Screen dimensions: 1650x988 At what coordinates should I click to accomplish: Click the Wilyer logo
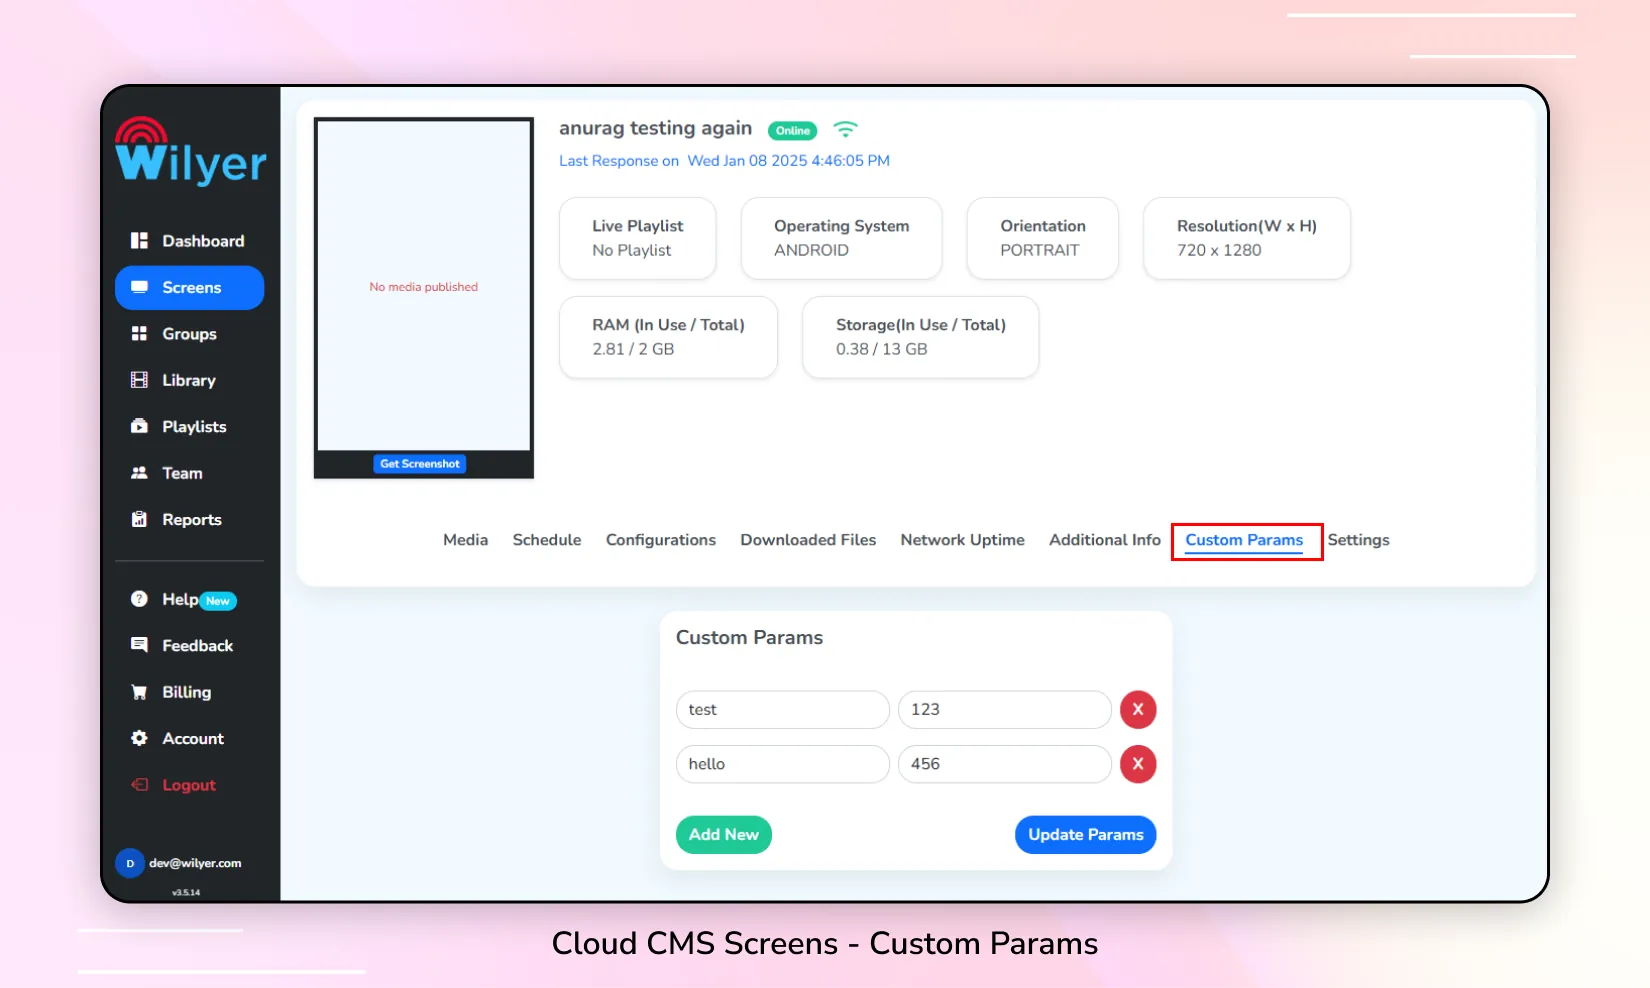190,151
